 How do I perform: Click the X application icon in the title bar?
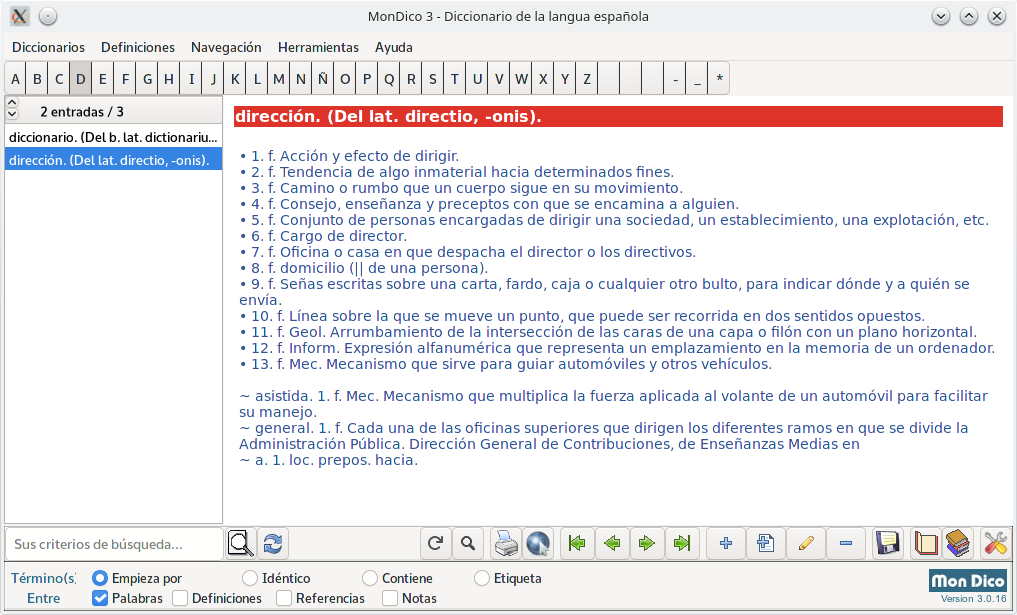pos(19,16)
